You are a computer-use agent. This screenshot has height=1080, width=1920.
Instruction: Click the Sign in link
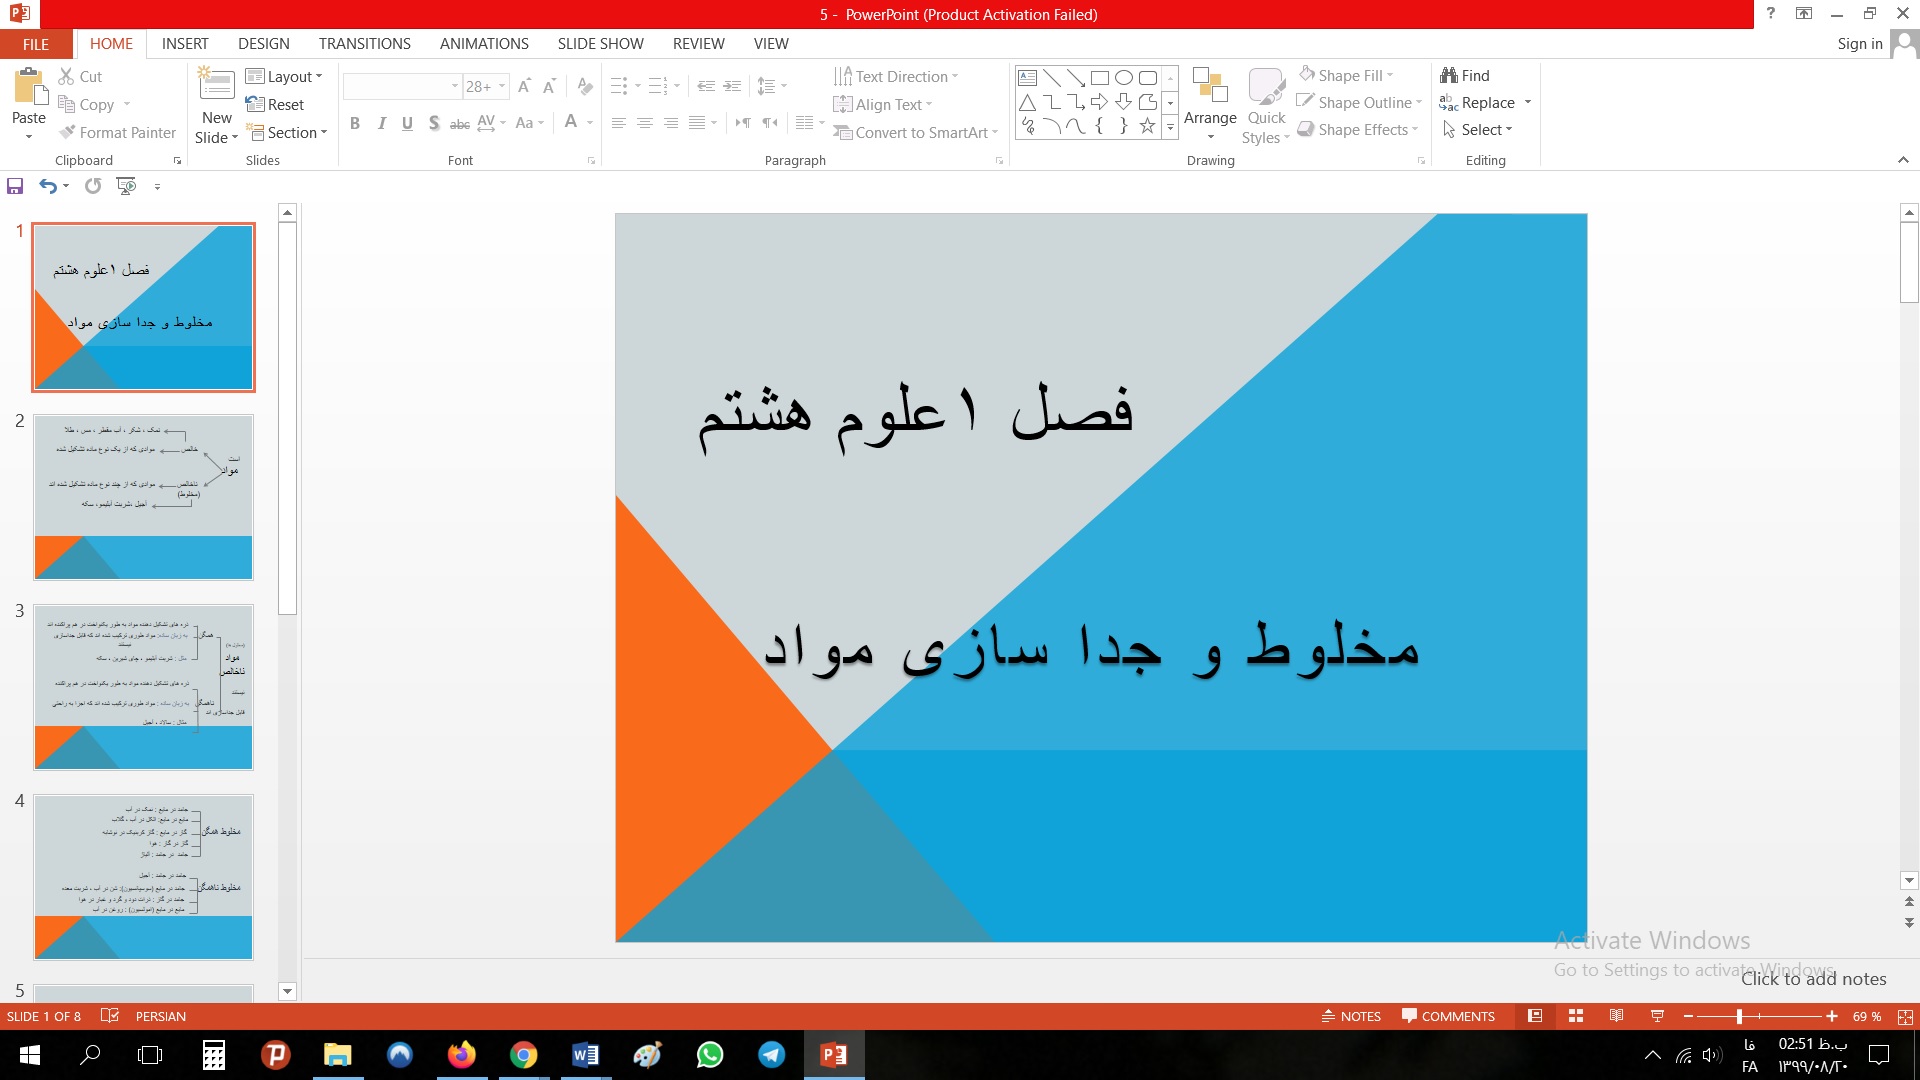pyautogui.click(x=1859, y=43)
